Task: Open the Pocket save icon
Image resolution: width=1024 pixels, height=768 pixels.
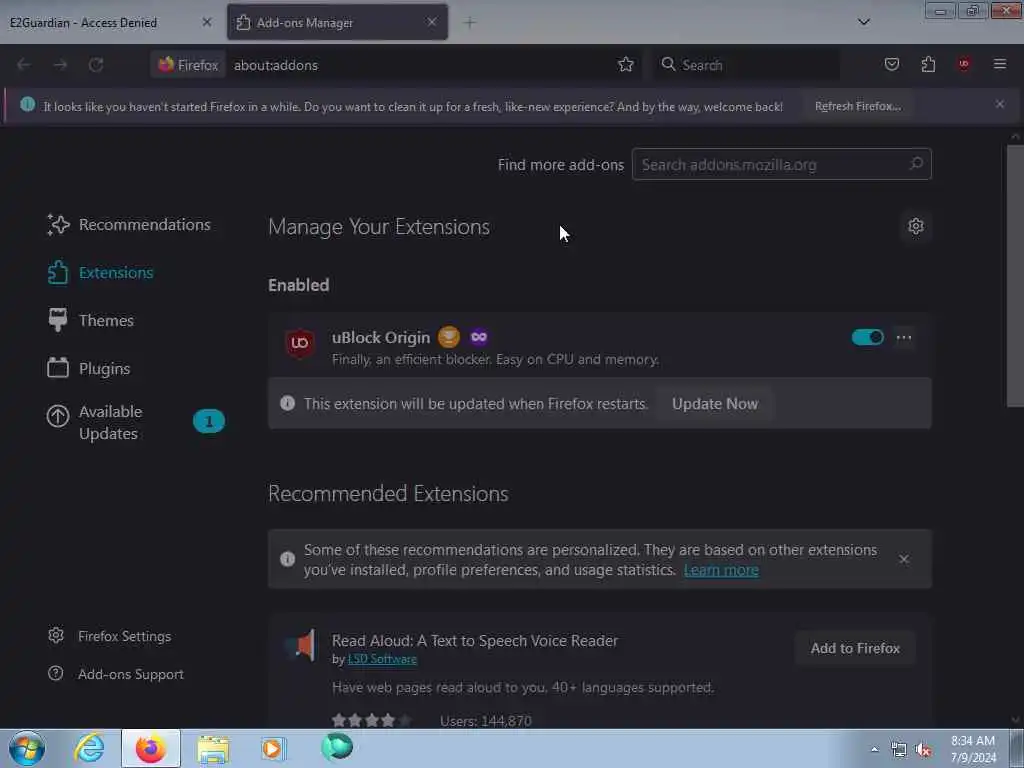Action: [891, 65]
